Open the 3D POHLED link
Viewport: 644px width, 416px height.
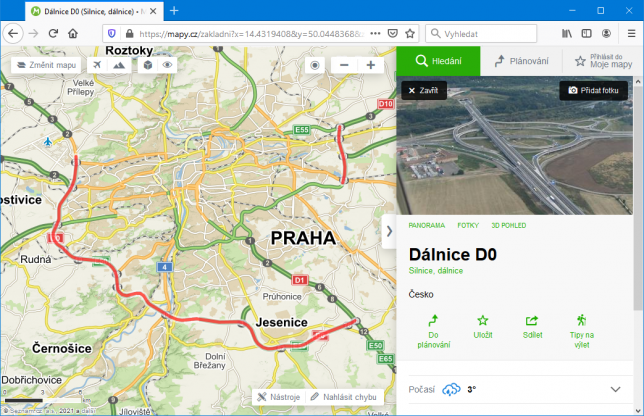509,225
